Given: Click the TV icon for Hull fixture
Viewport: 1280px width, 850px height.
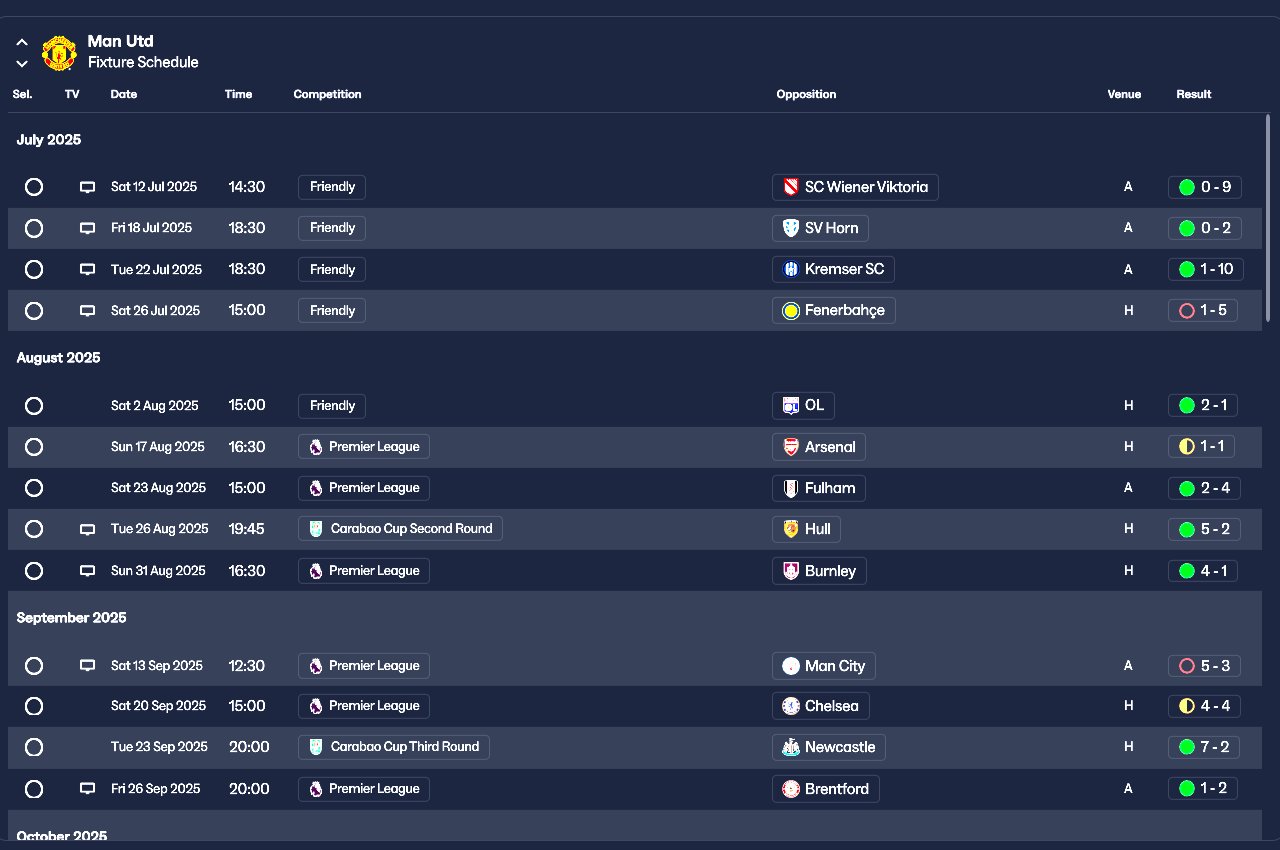Looking at the screenshot, I should (87, 529).
